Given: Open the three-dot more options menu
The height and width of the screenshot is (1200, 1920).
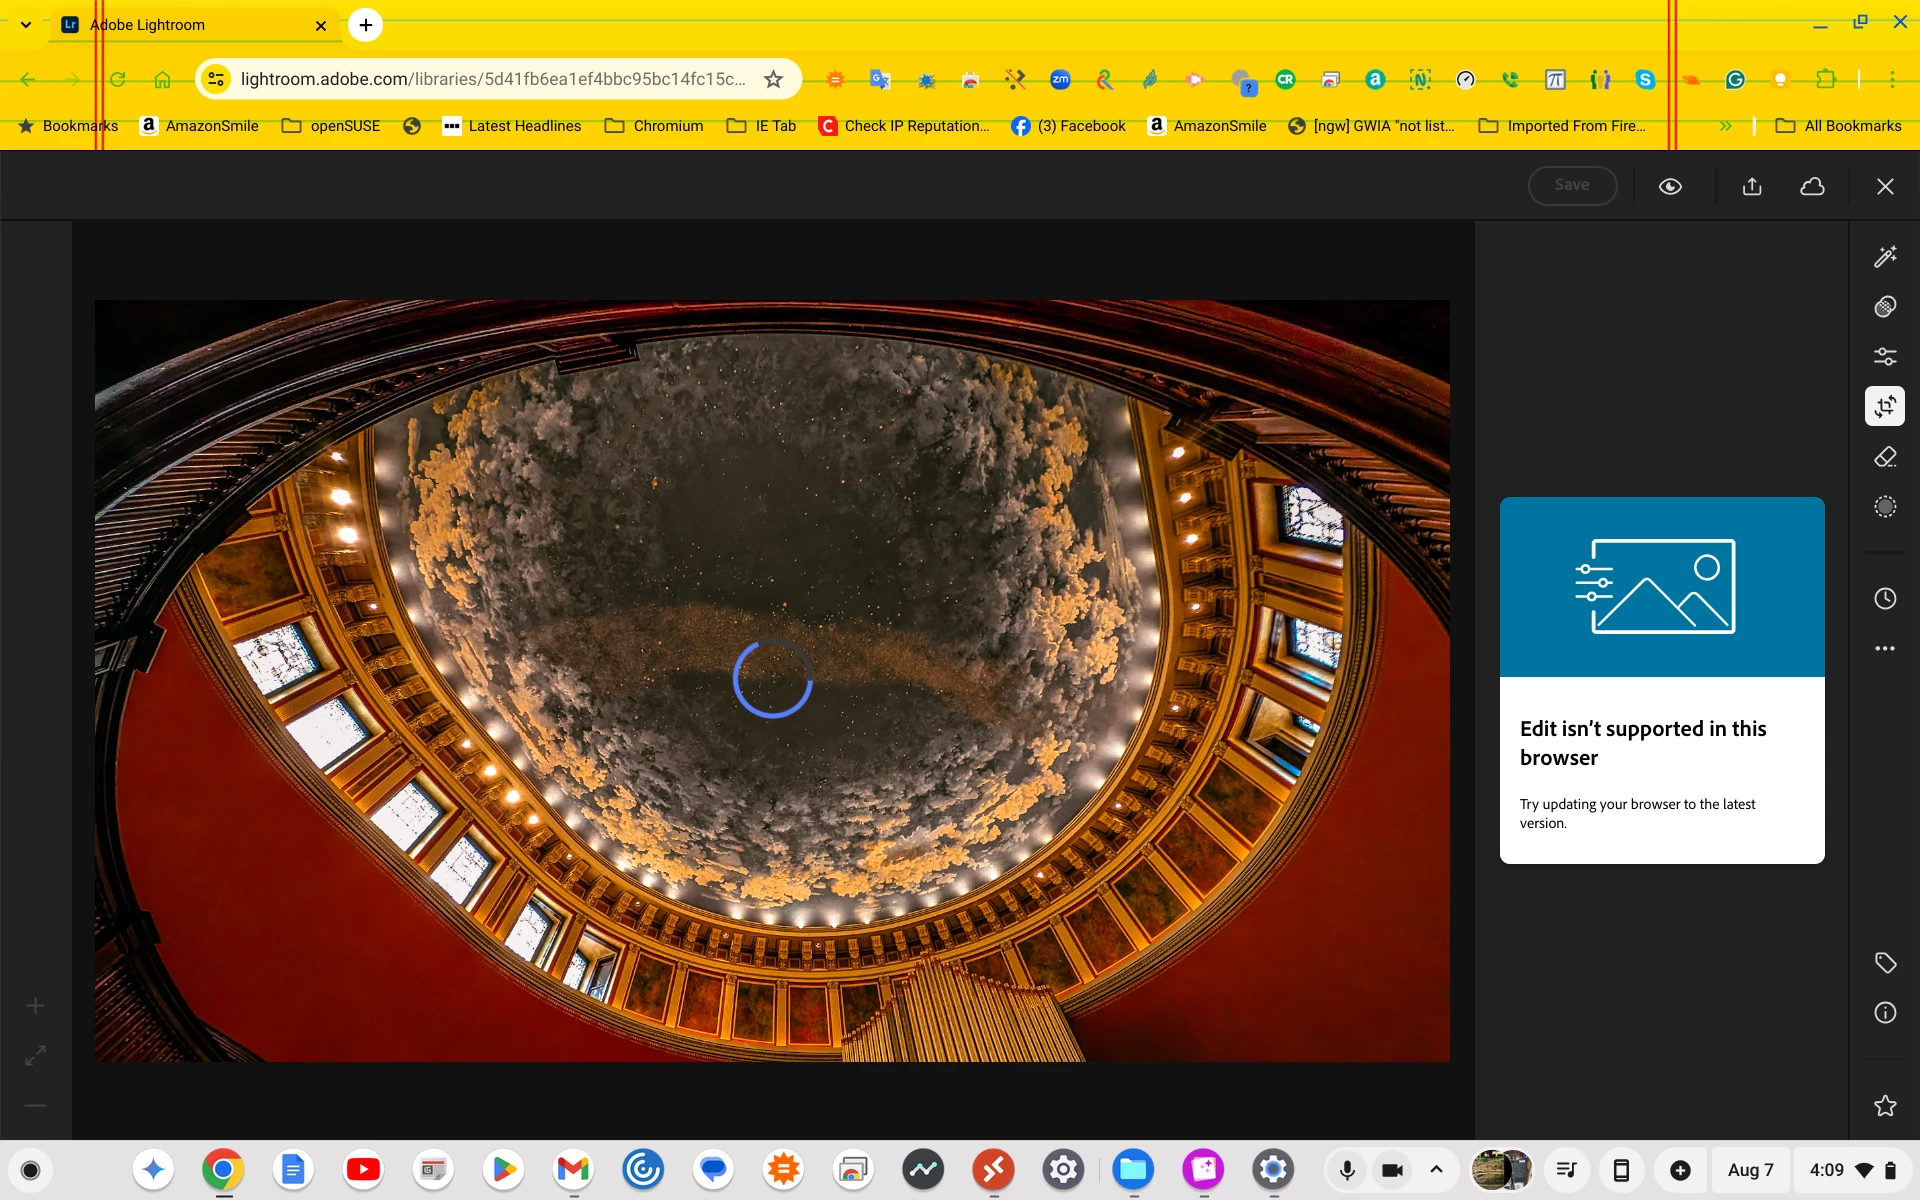Looking at the screenshot, I should [x=1885, y=649].
